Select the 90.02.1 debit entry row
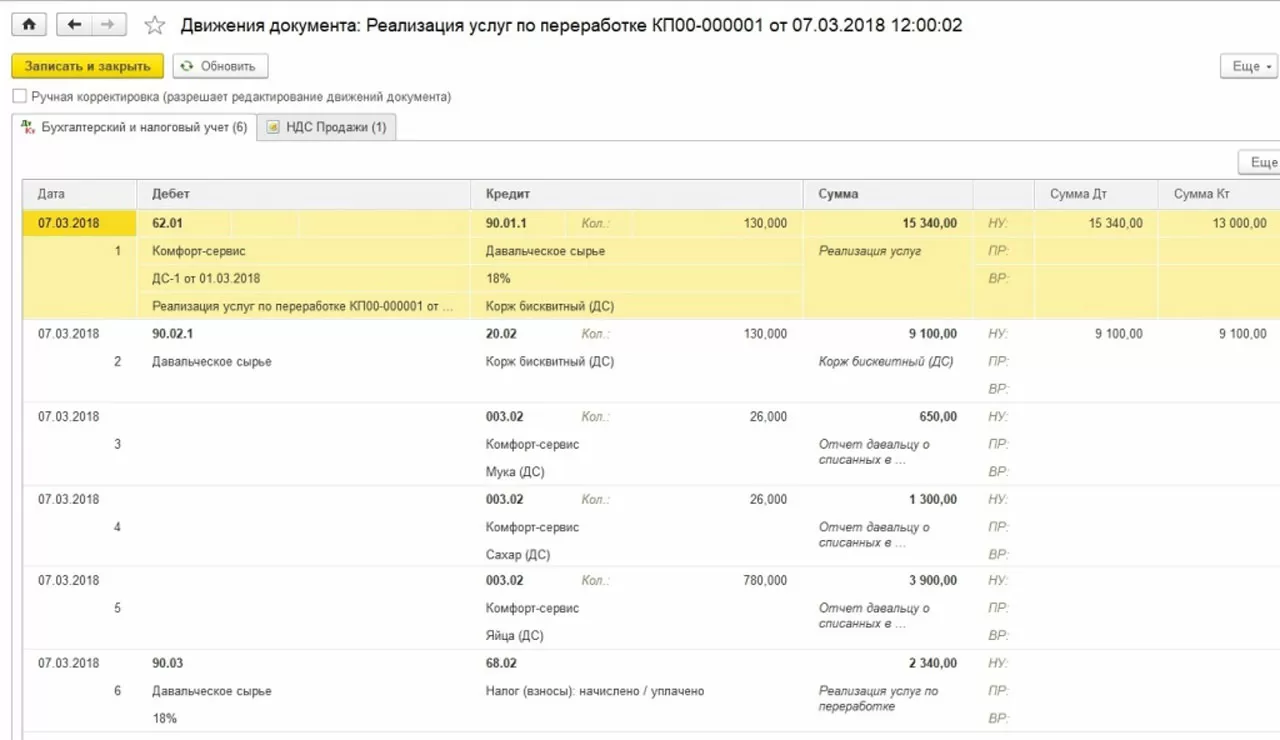This screenshot has width=1280, height=740. [x=174, y=334]
